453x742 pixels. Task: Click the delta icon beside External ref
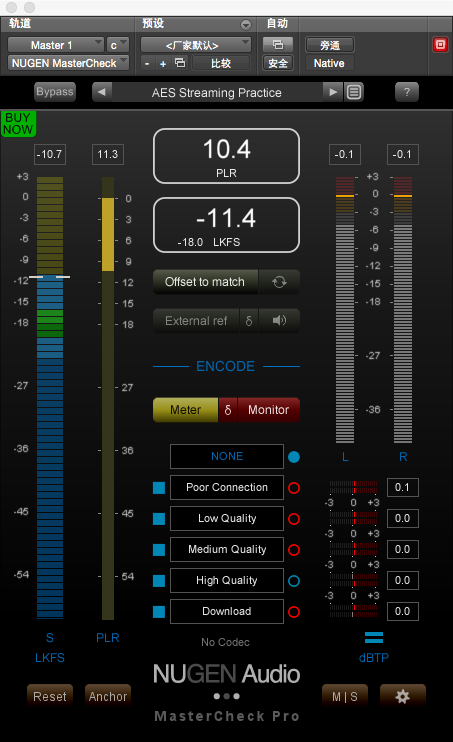point(249,320)
